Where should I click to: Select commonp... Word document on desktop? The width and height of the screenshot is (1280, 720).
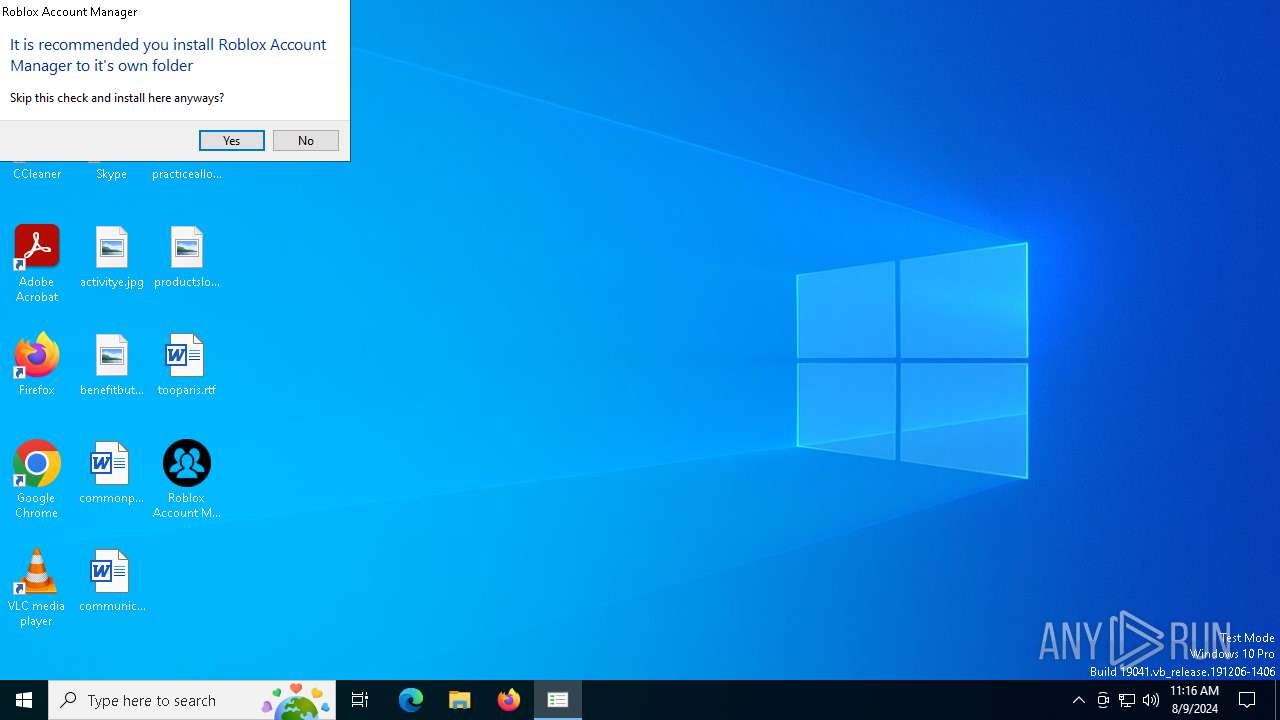pos(112,473)
